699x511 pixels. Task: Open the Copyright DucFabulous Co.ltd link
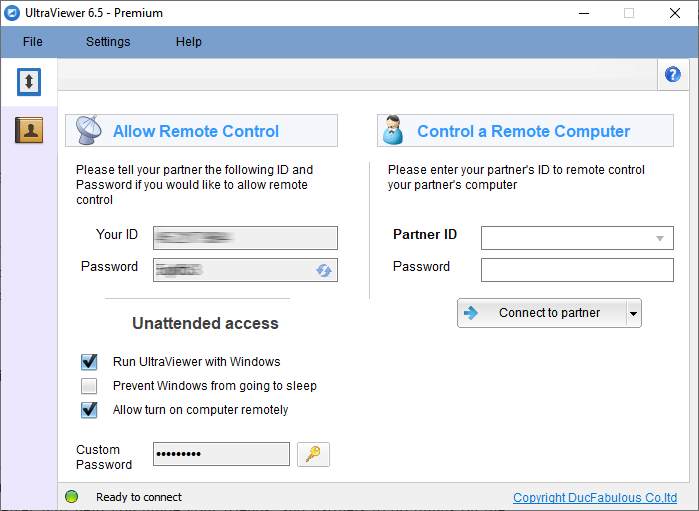point(594,498)
